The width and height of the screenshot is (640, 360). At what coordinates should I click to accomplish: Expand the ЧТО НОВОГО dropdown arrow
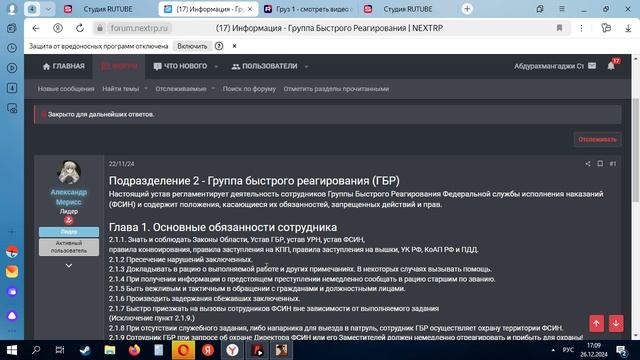[x=216, y=66]
